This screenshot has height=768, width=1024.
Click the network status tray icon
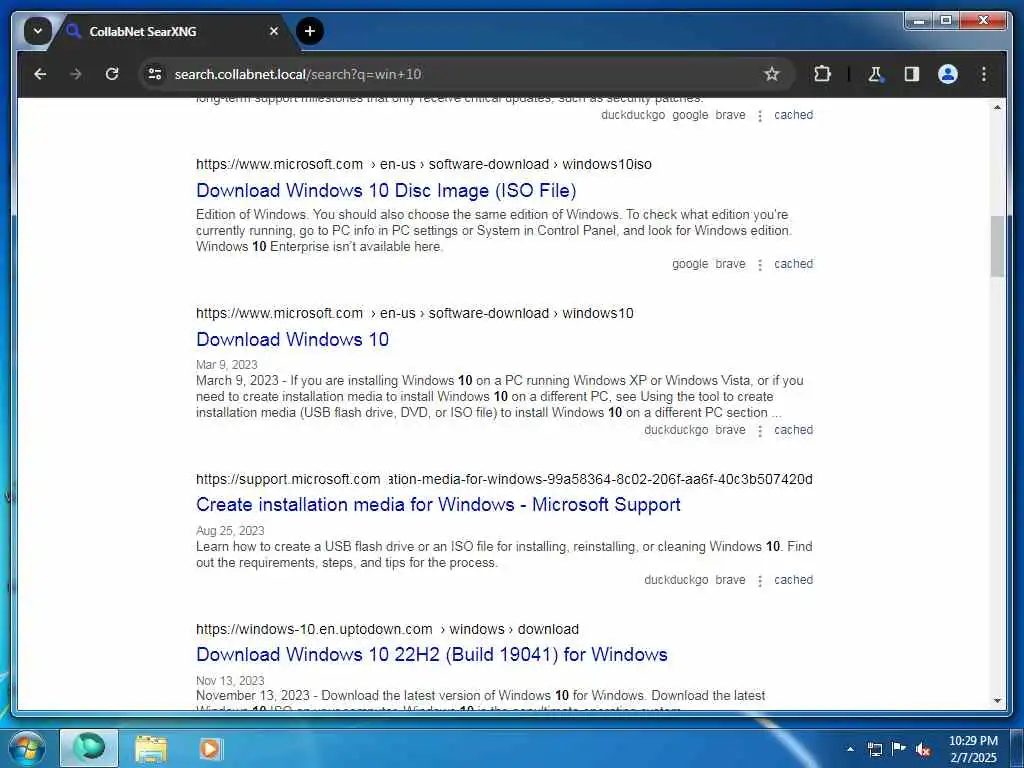click(875, 749)
